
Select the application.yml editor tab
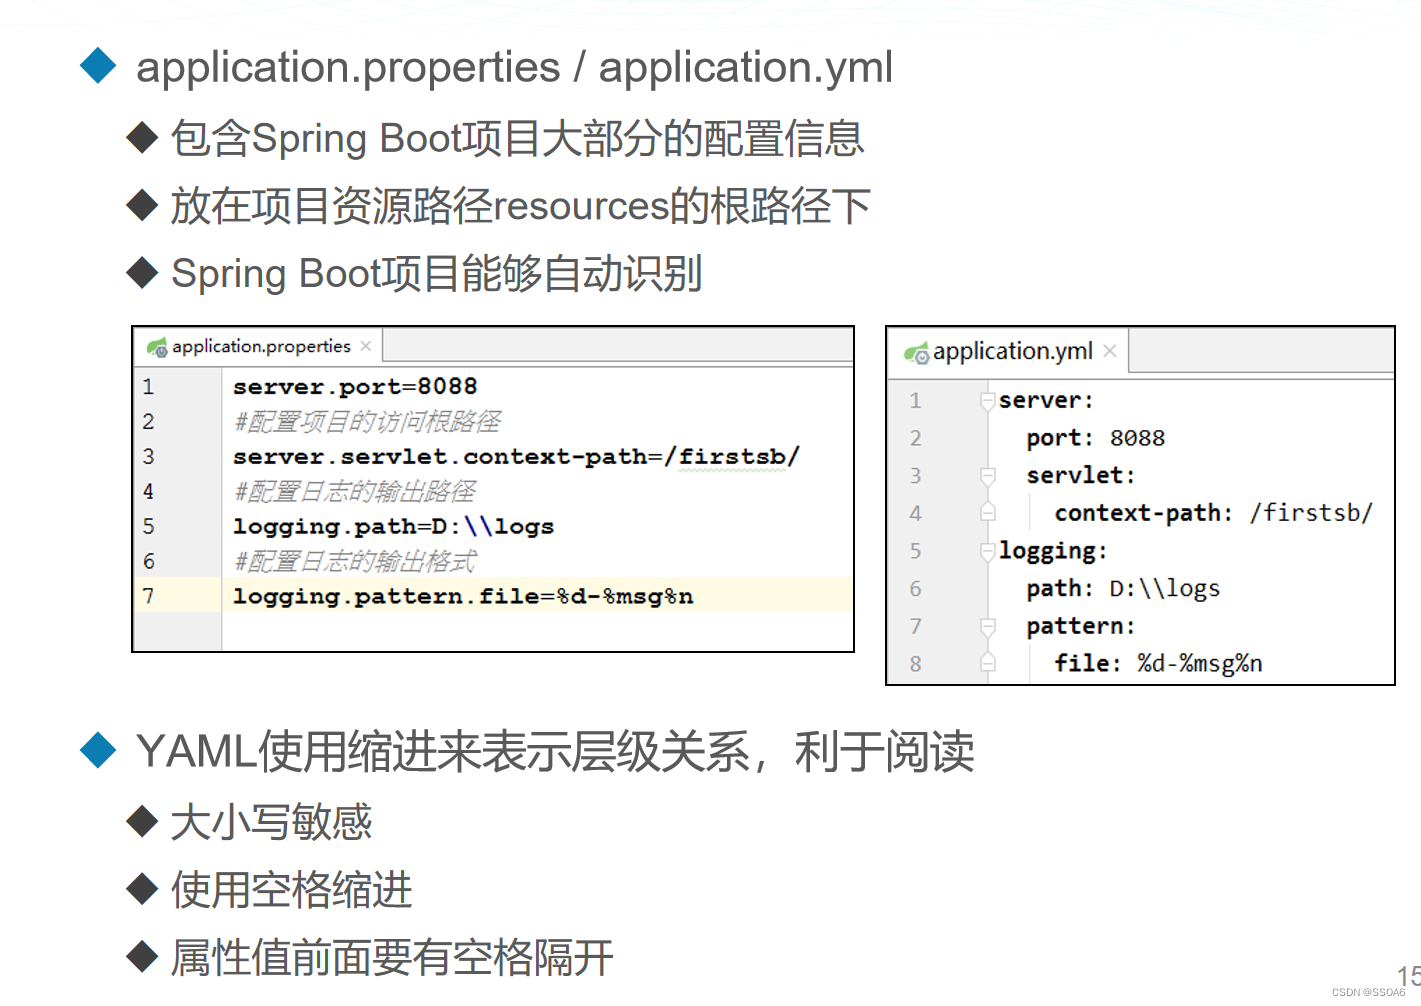(x=1009, y=351)
